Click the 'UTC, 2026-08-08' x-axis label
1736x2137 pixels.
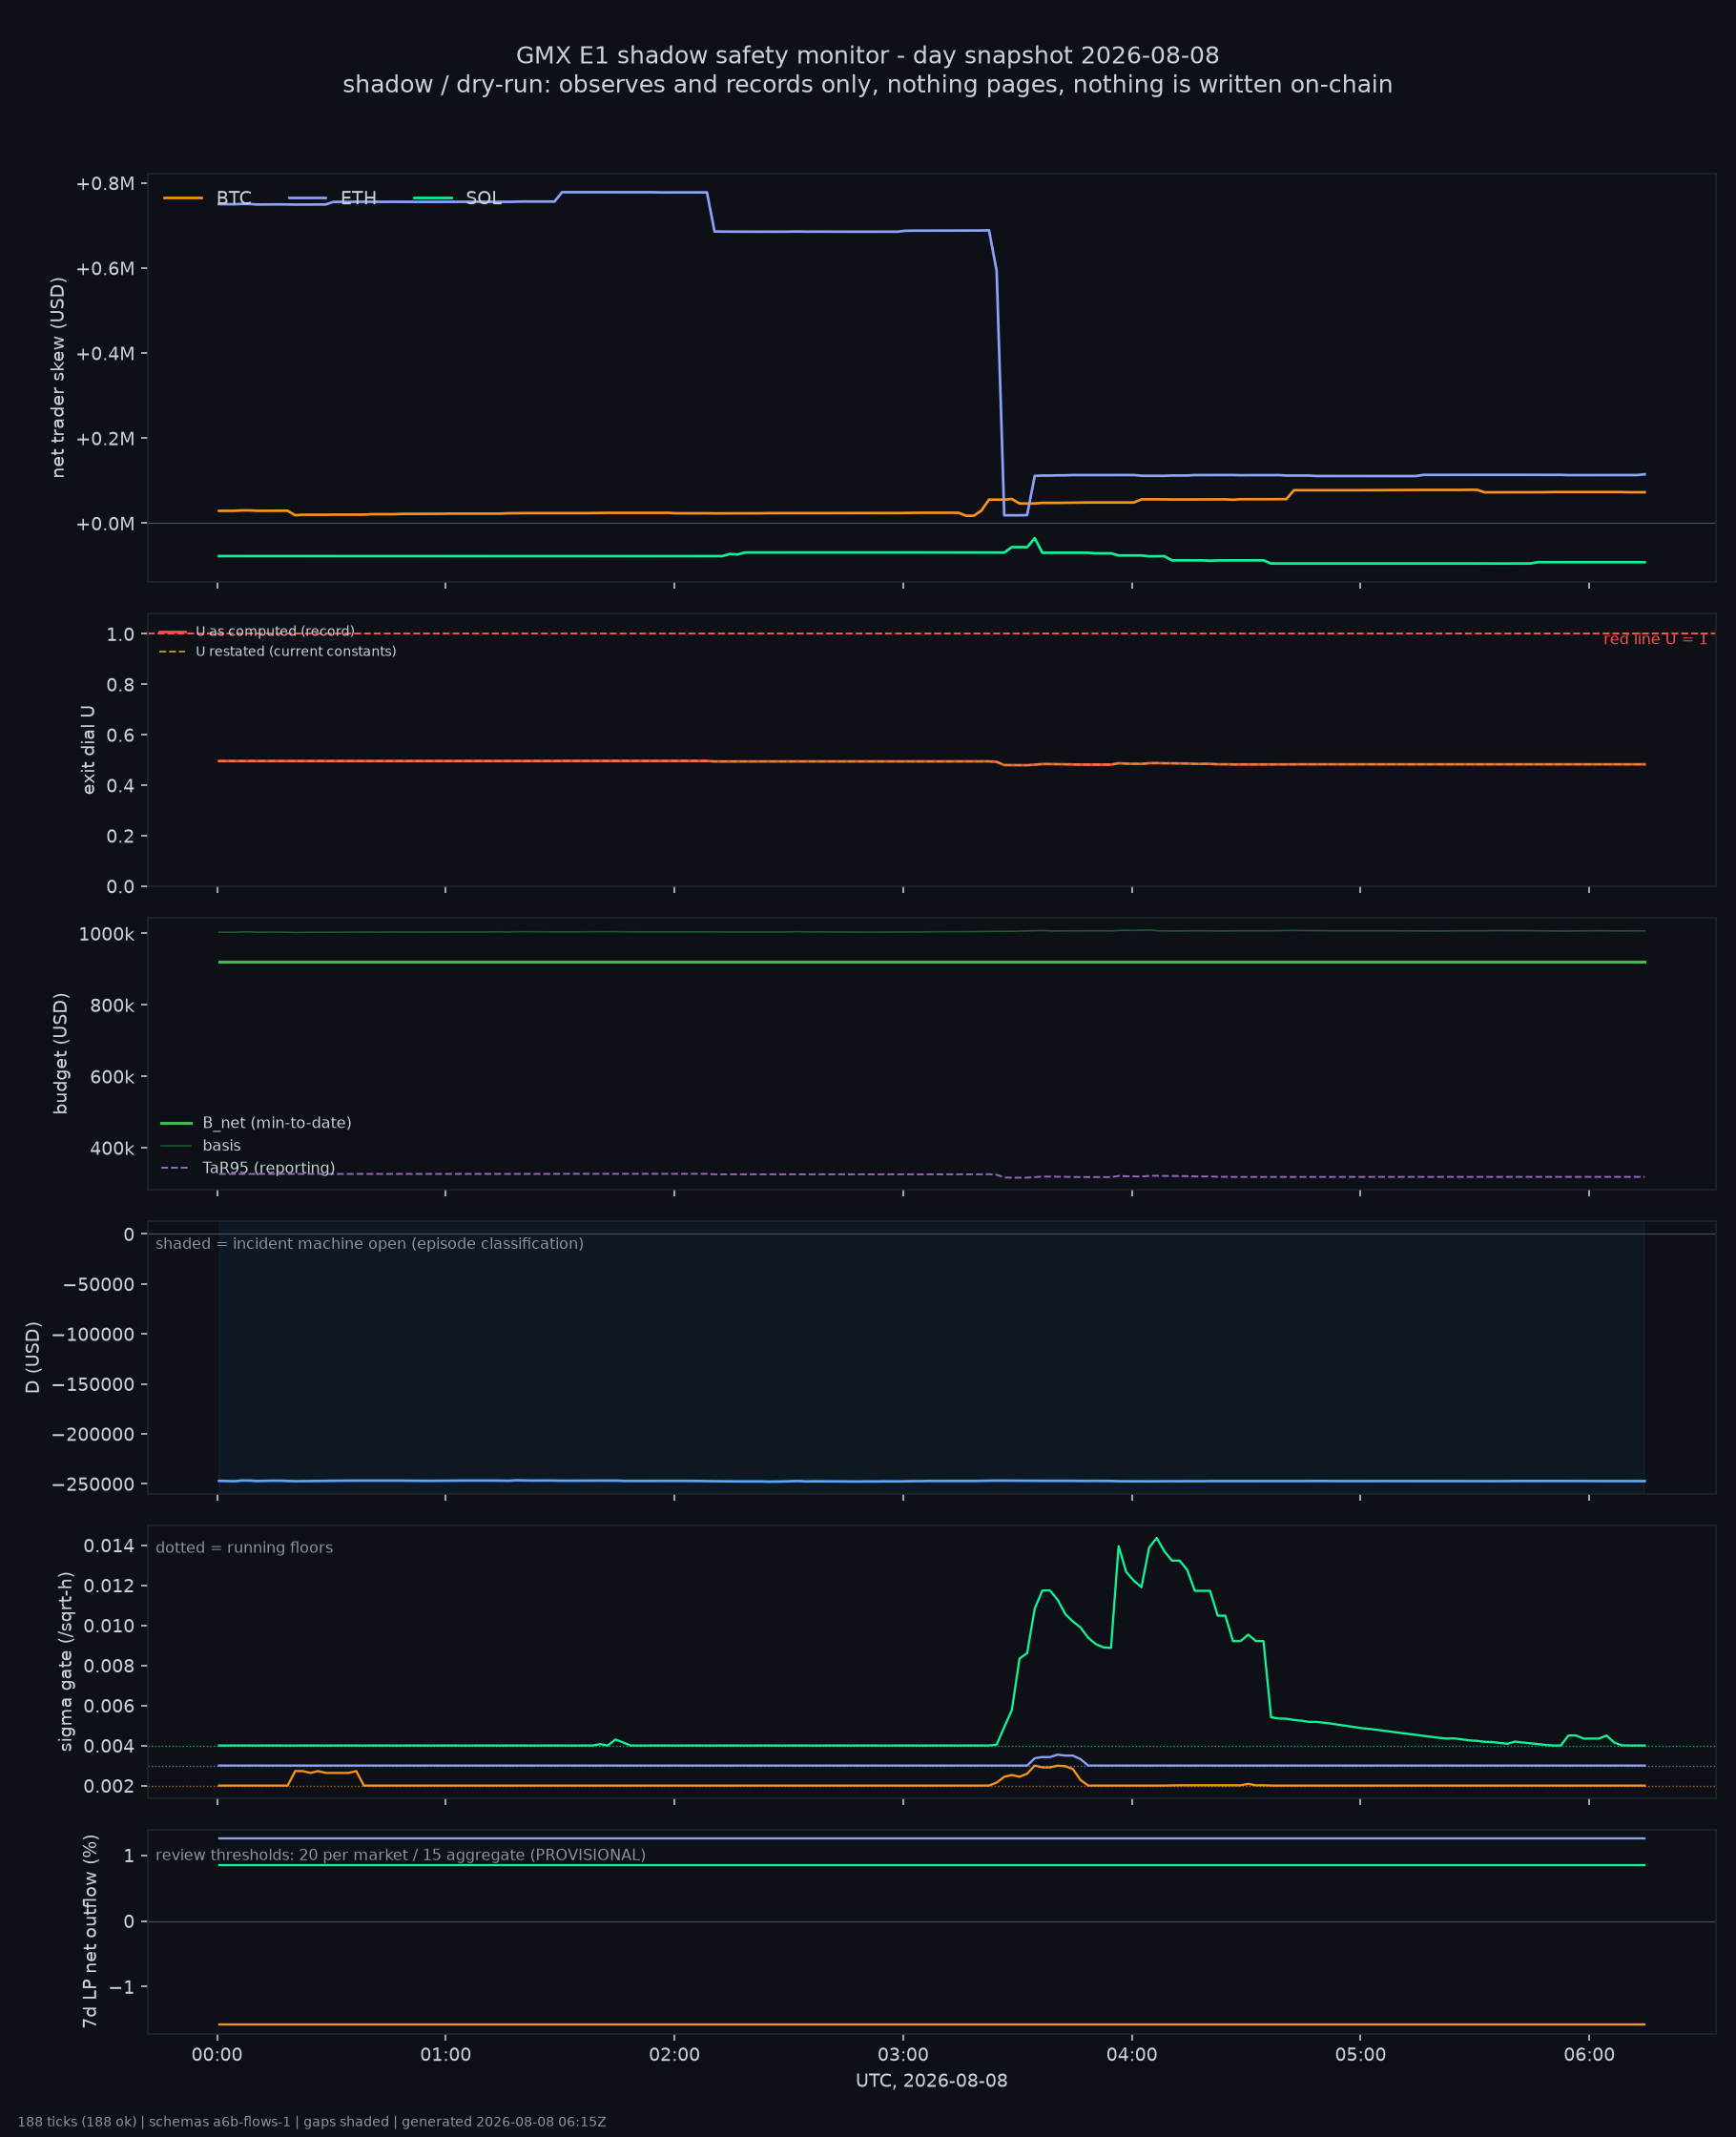click(x=932, y=2081)
